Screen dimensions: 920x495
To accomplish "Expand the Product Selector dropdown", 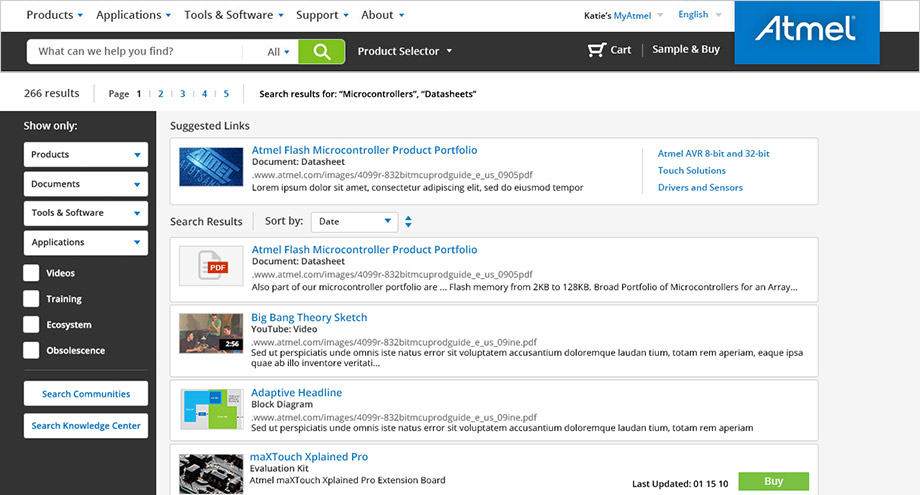I will pyautogui.click(x=405, y=51).
